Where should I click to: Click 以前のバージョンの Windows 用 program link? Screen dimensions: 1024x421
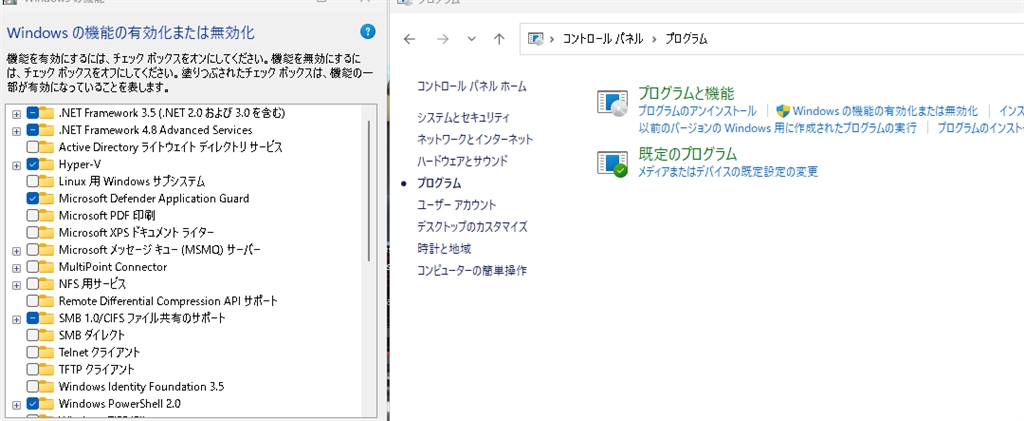pos(777,128)
